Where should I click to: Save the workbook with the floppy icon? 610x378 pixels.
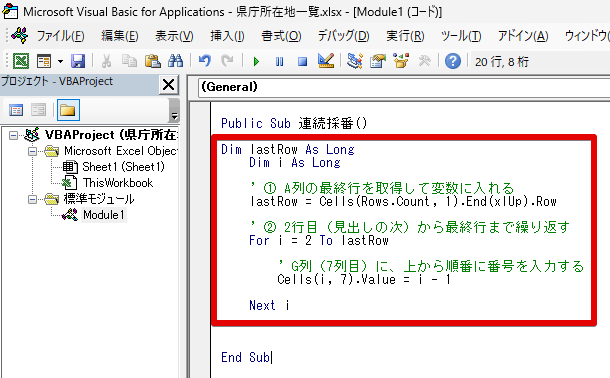[x=78, y=61]
